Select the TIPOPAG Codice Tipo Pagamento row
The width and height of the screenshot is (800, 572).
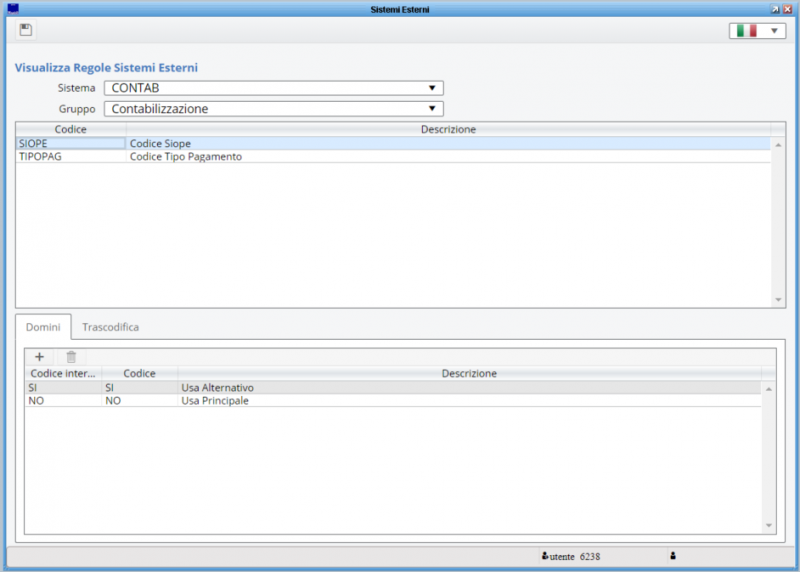pos(393,157)
